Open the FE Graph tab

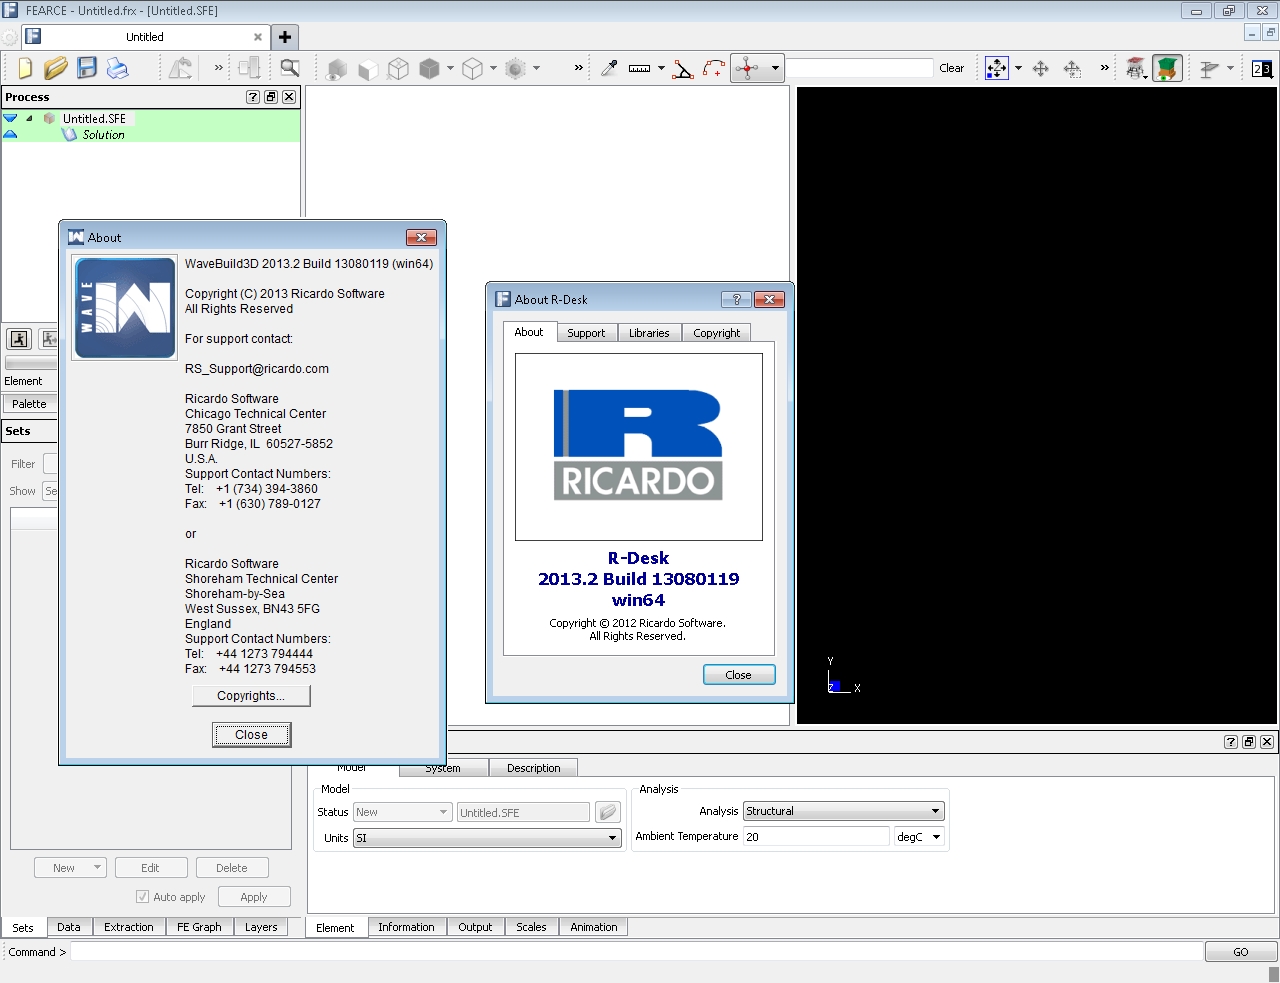pos(199,927)
